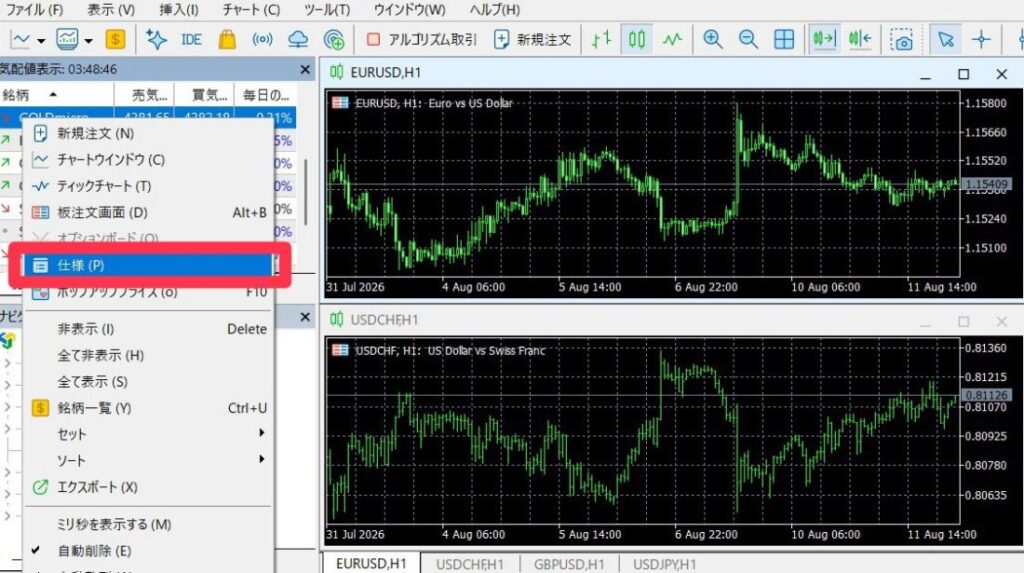
Task: Select ティックチャート (T) menu entry
Action: (x=148, y=186)
